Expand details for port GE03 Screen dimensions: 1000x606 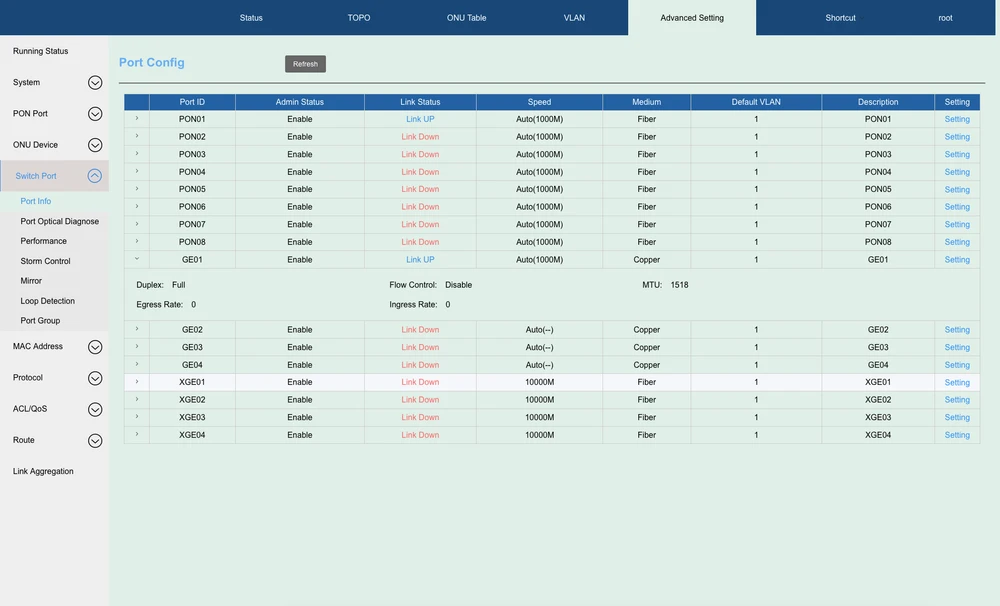(x=137, y=347)
